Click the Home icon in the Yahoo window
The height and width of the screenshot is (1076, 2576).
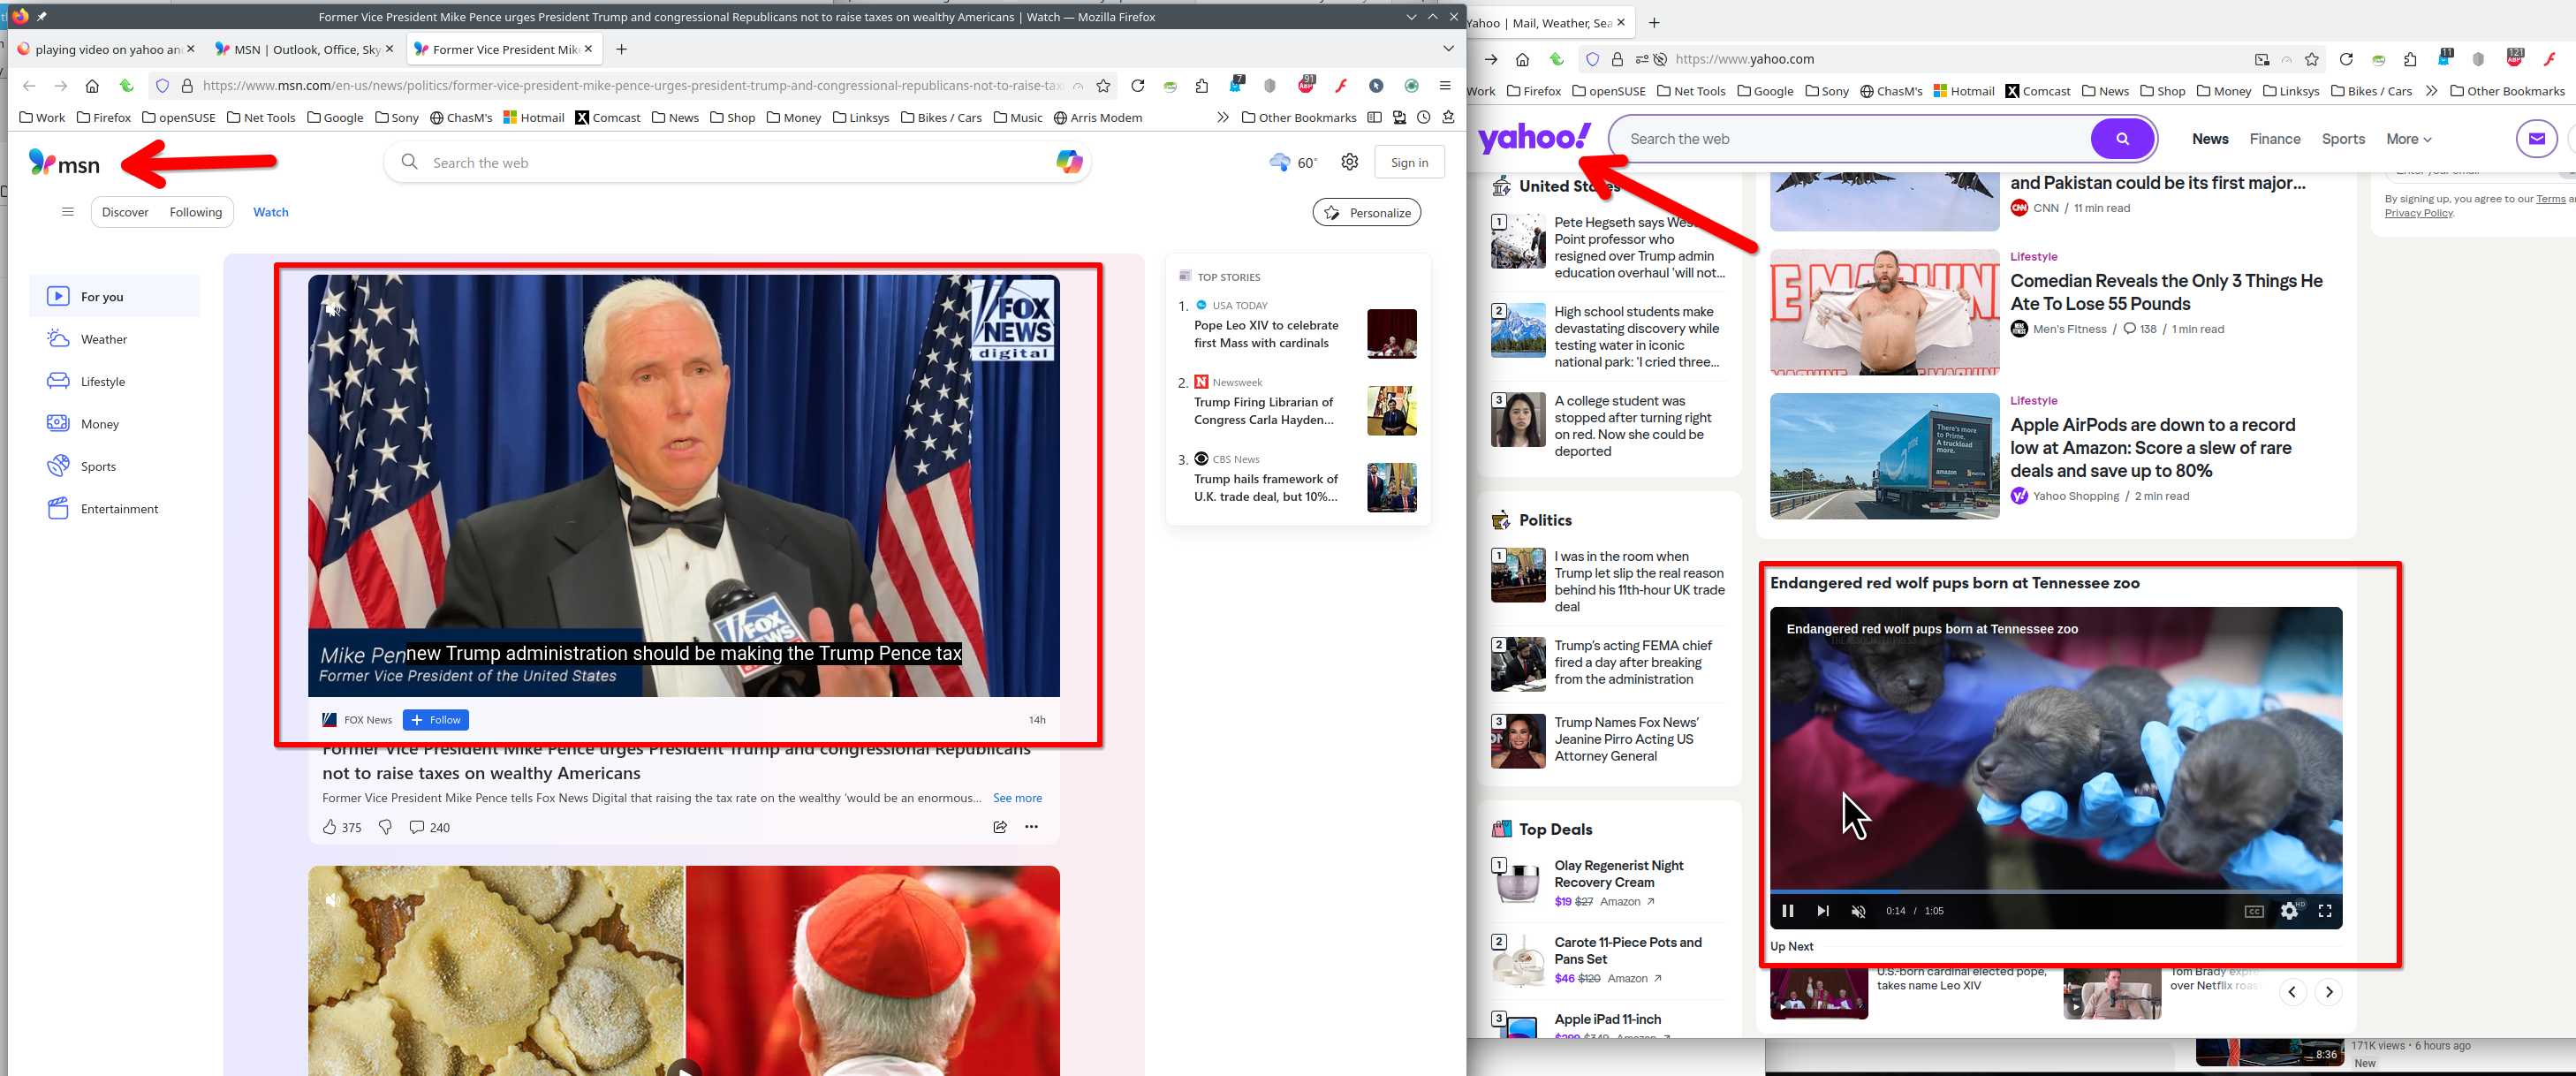pos(1522,59)
